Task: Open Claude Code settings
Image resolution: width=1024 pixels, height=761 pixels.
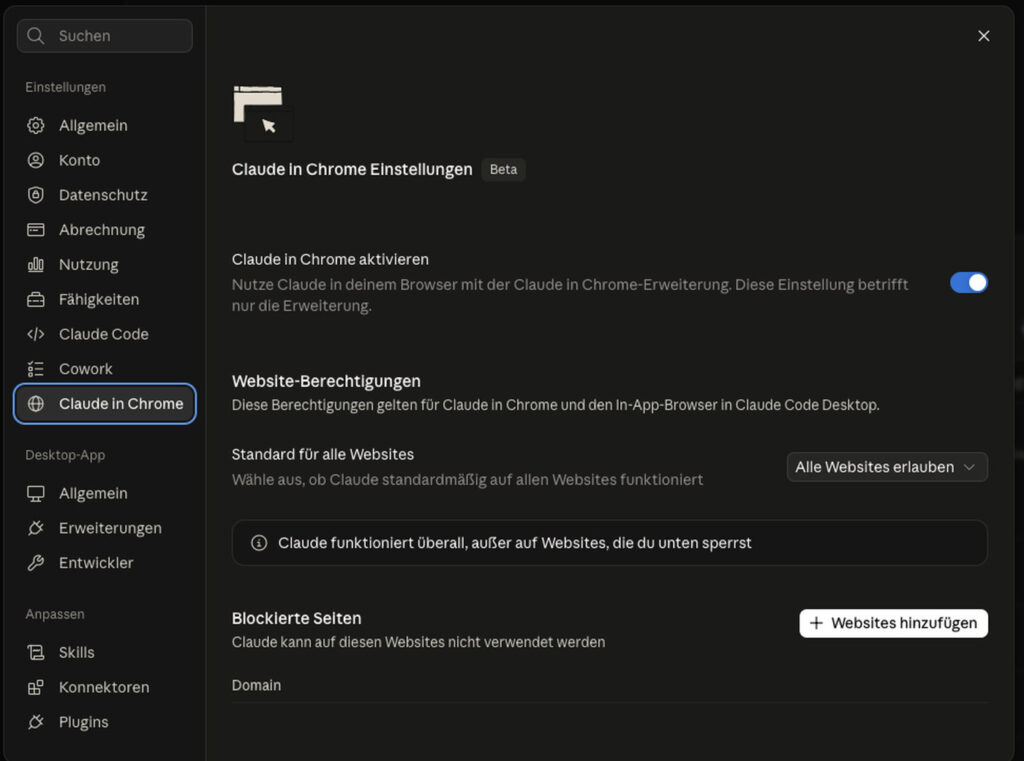Action: [x=104, y=334]
